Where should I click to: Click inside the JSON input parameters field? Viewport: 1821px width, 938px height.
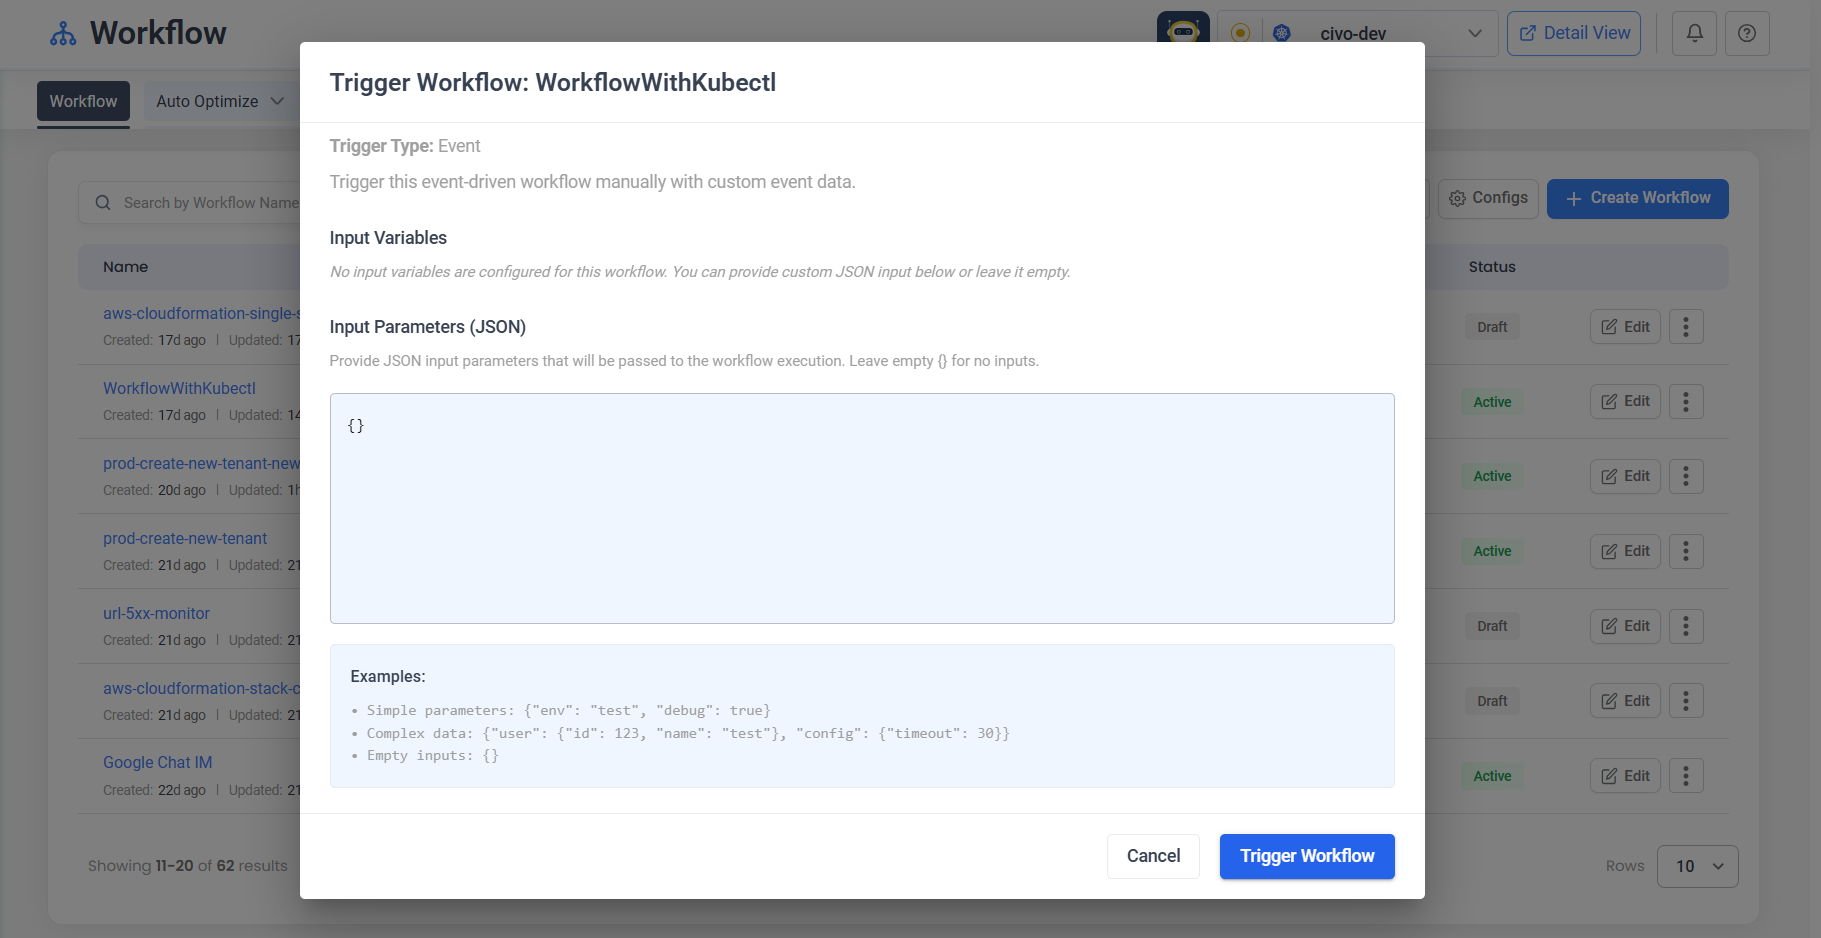click(861, 508)
